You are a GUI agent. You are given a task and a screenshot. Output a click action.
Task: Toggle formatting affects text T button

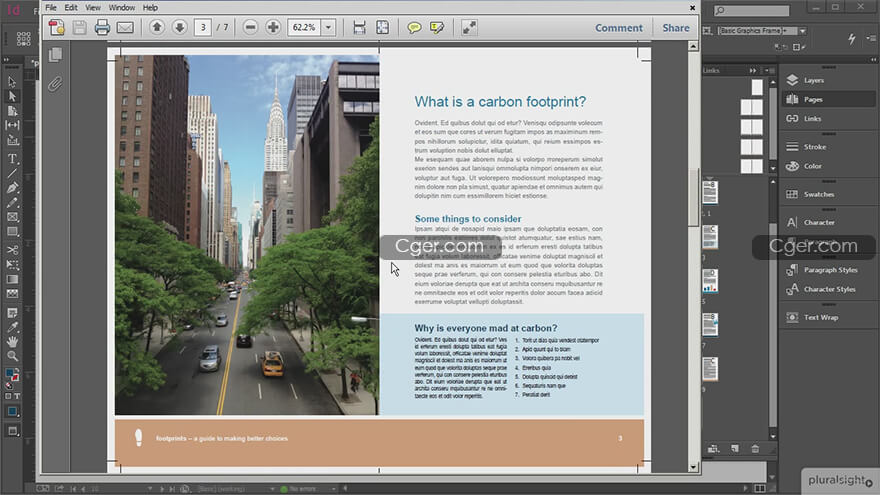click(17, 396)
